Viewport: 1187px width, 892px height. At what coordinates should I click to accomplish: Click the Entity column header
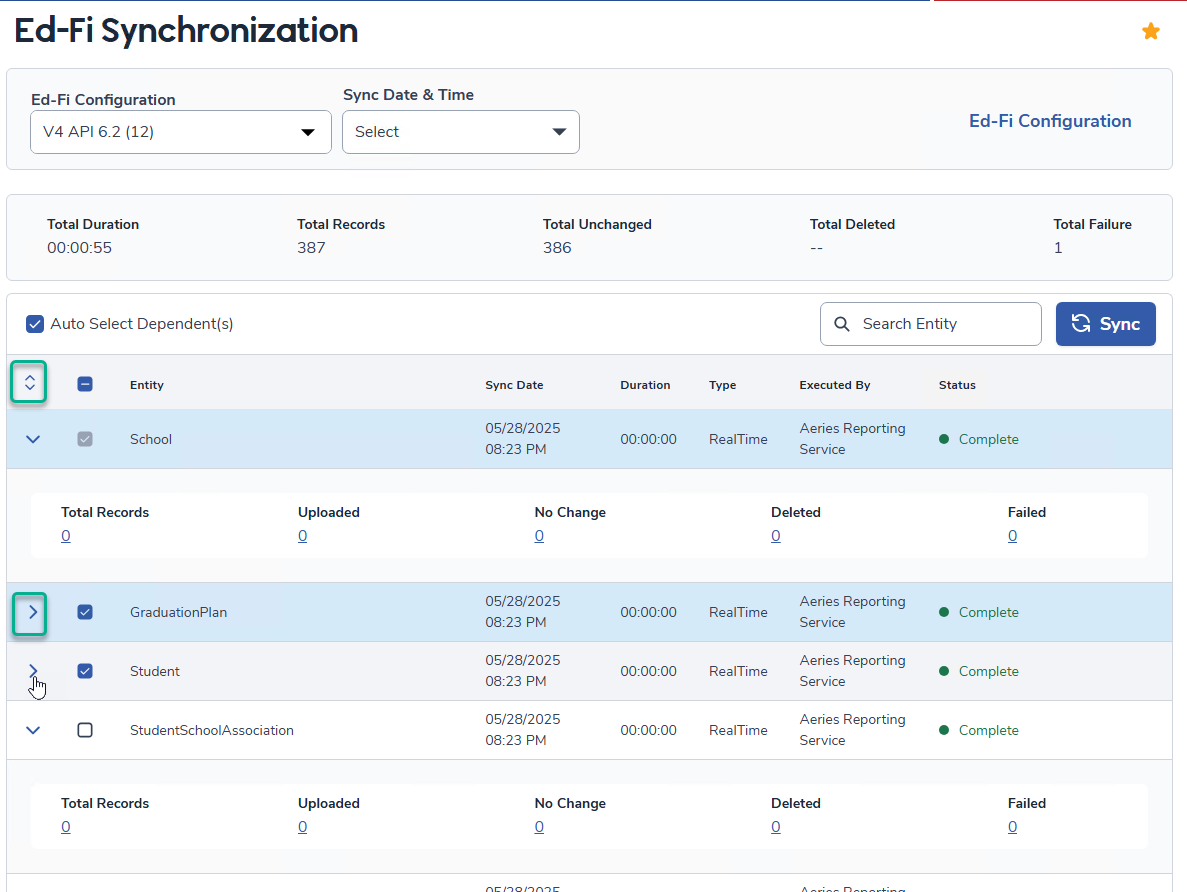pyautogui.click(x=147, y=385)
